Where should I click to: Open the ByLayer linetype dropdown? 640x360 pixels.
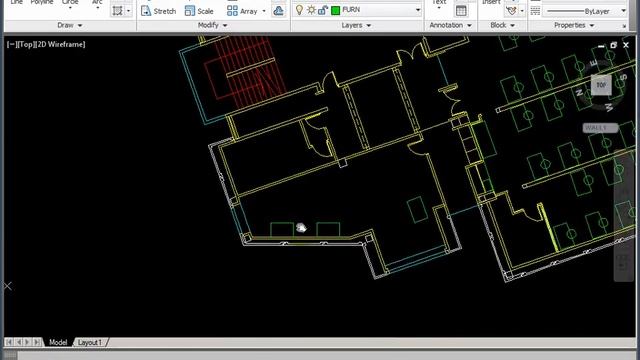pyautogui.click(x=623, y=11)
